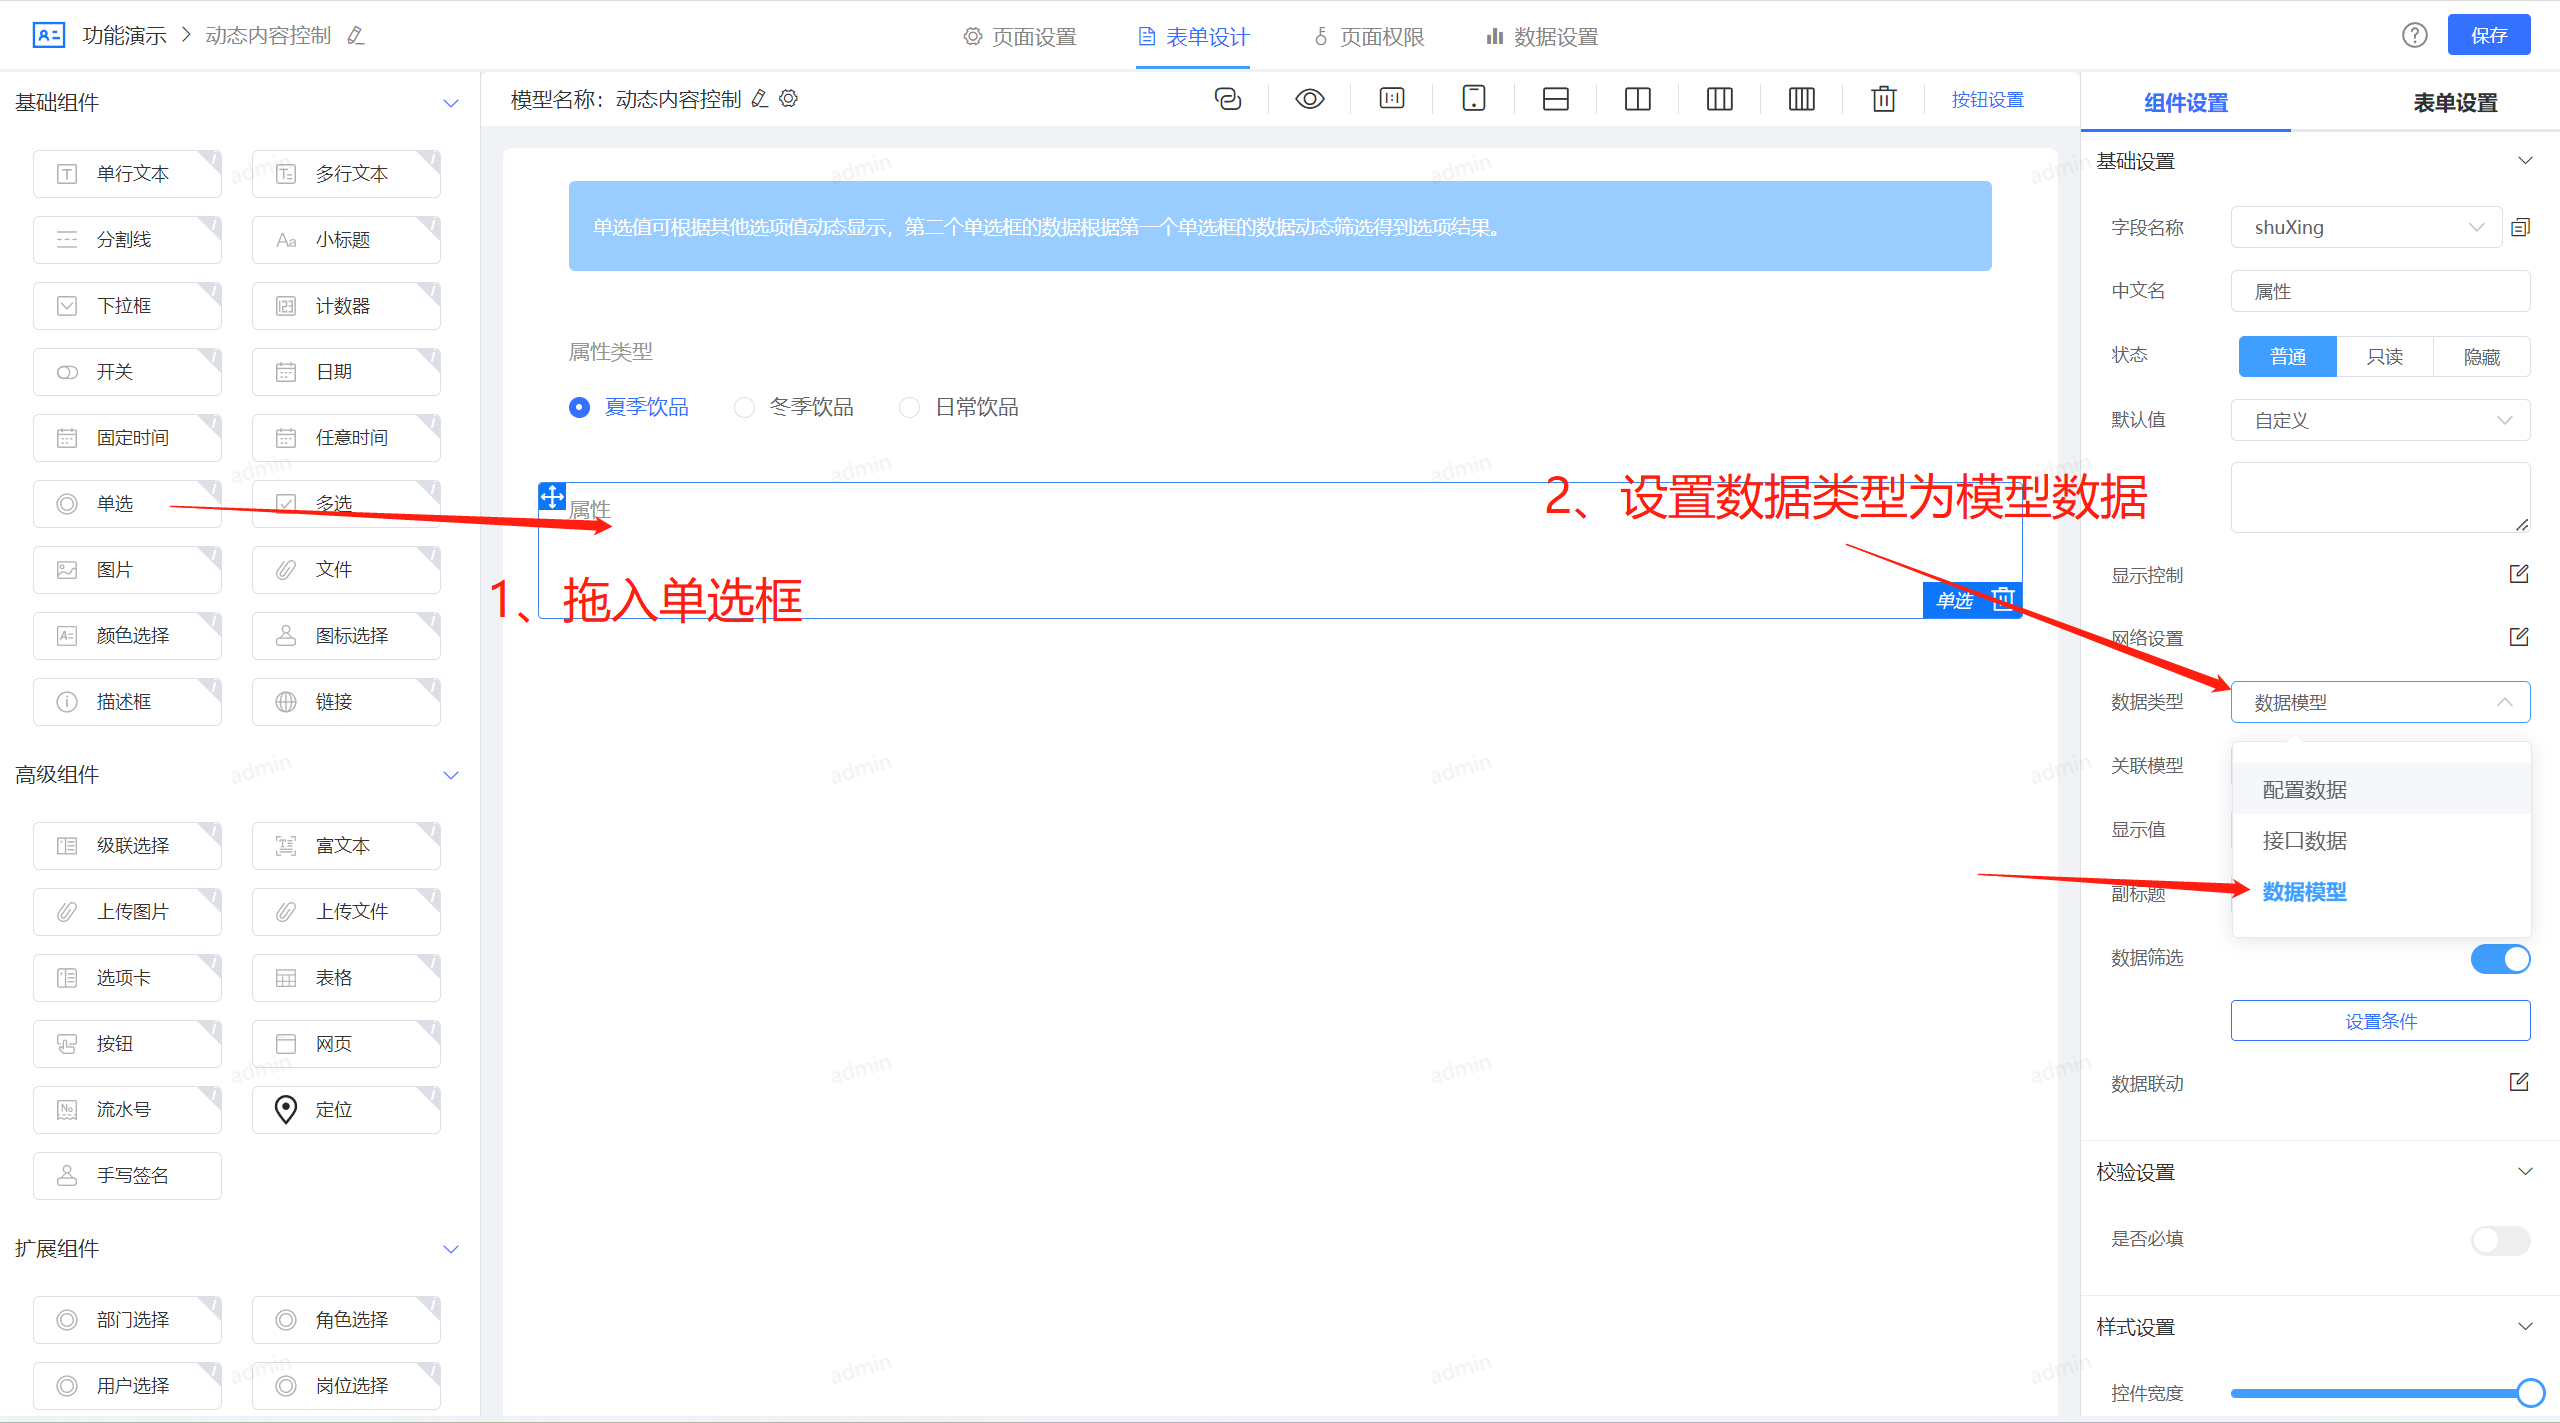2560x1423 pixels.
Task: Click the 控件宽度 slider handle
Action: pyautogui.click(x=2530, y=1392)
